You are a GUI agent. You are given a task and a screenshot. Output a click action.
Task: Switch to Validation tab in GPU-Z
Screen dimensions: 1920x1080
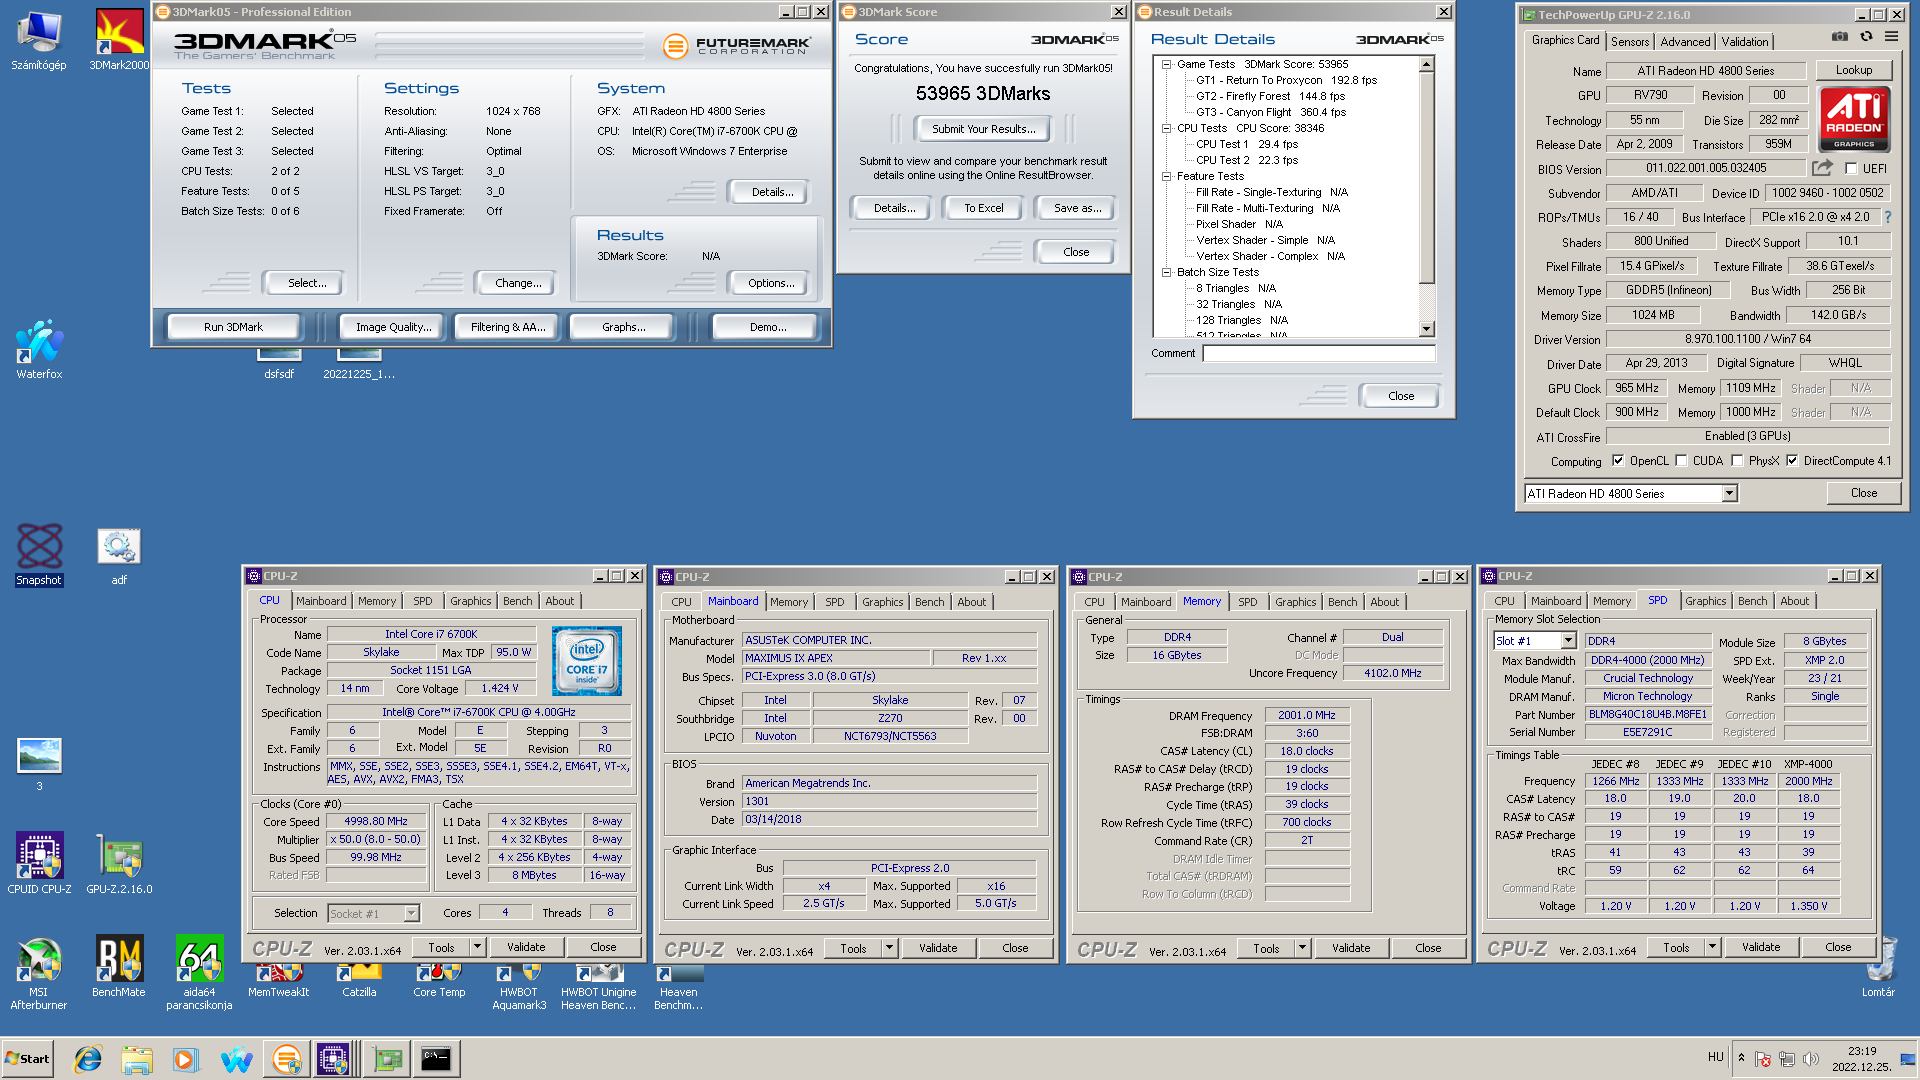pyautogui.click(x=1745, y=42)
